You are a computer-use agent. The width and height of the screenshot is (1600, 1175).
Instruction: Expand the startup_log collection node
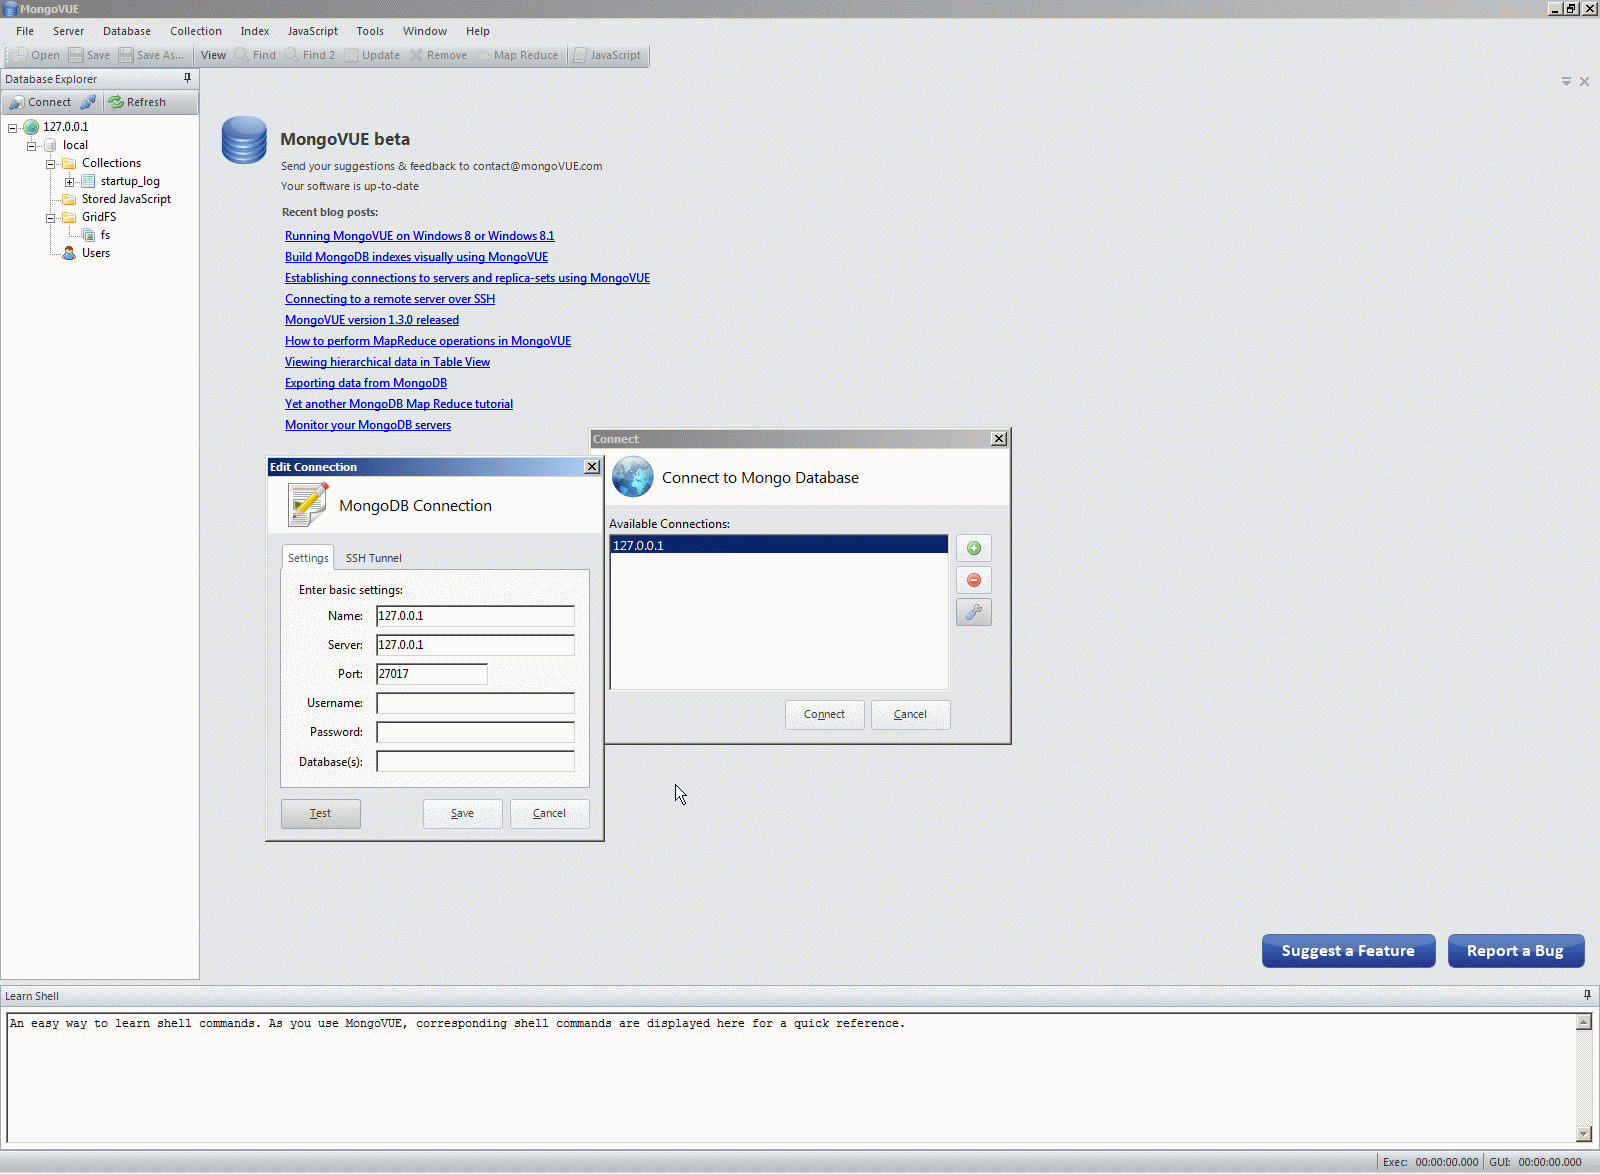70,182
